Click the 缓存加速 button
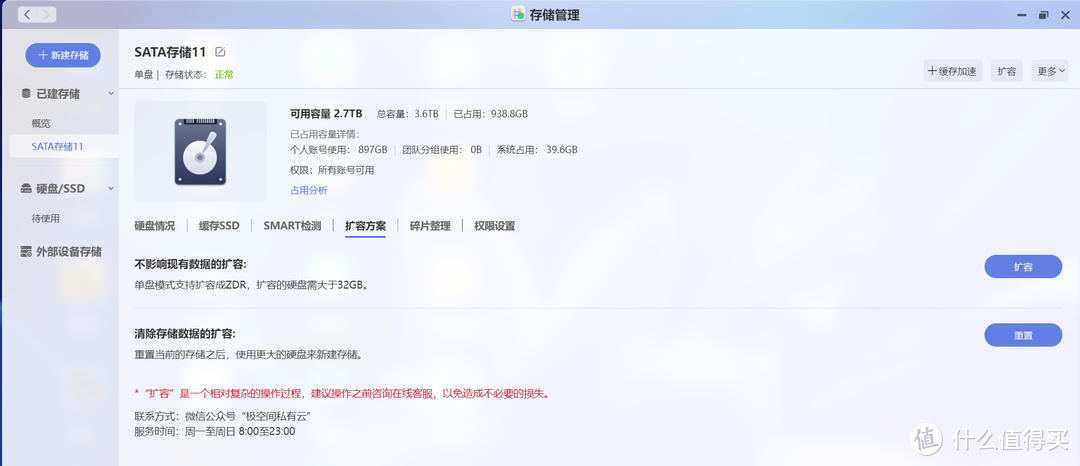 coord(953,71)
